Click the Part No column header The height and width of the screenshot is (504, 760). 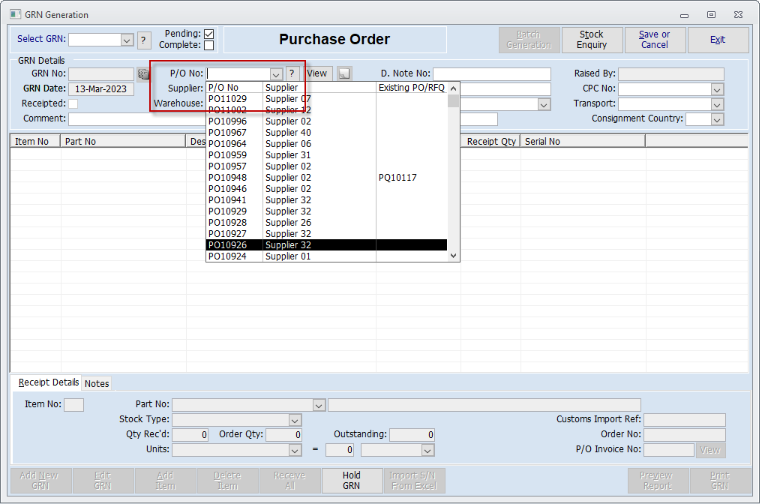(123, 142)
